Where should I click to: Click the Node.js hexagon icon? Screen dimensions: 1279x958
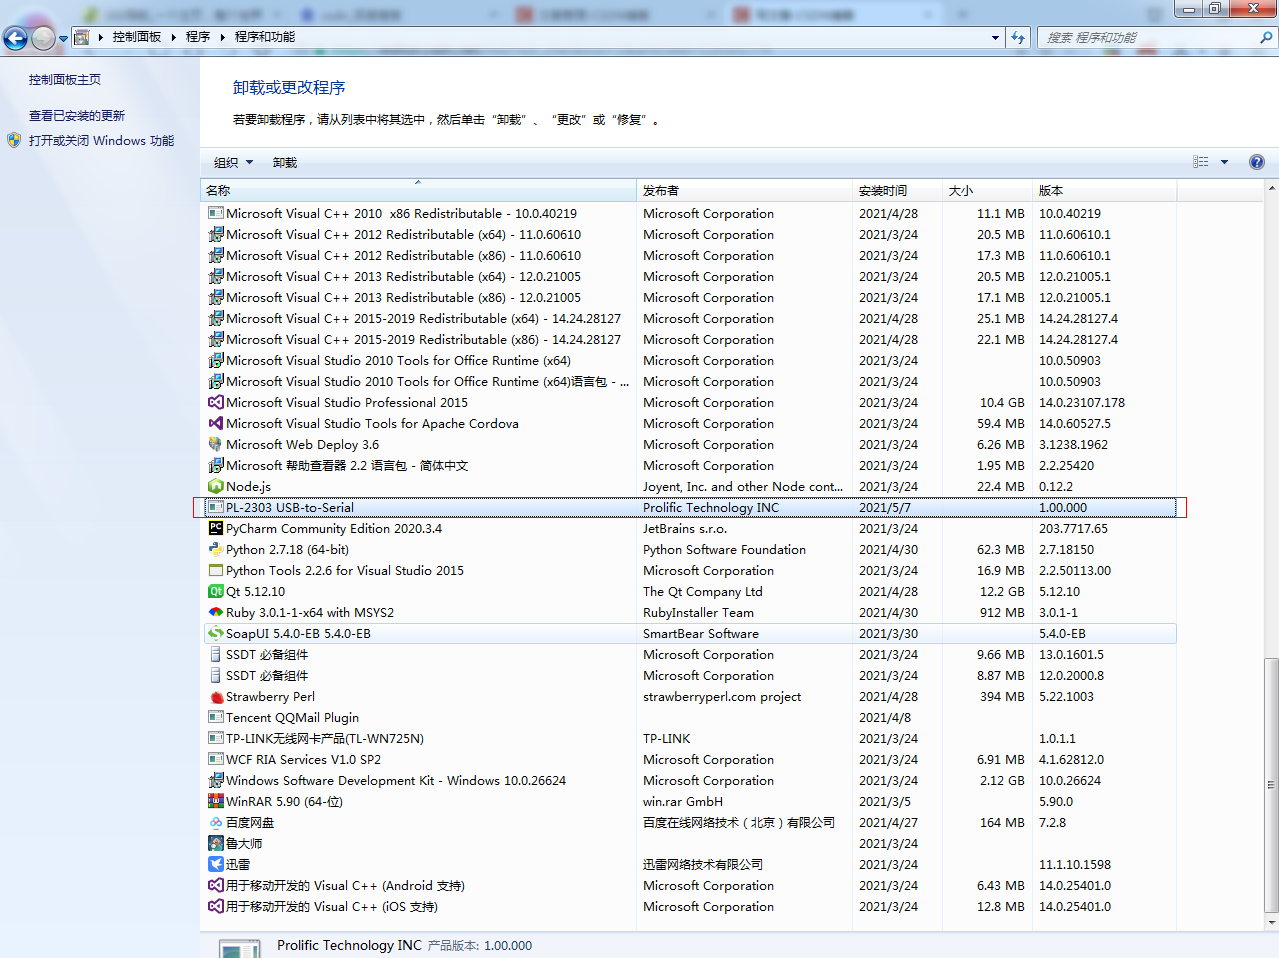click(215, 486)
